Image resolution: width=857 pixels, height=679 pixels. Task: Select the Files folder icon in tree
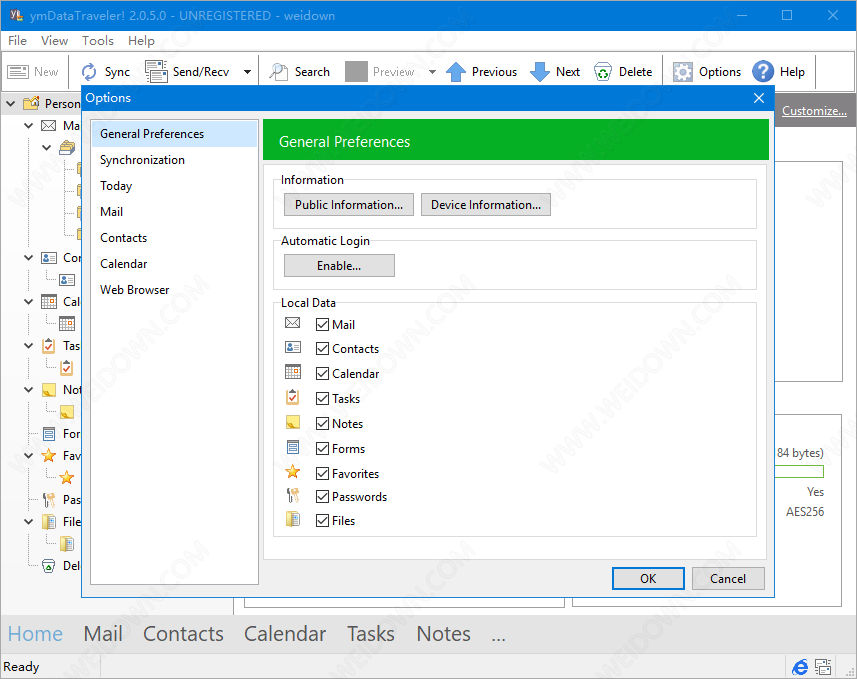pos(49,522)
